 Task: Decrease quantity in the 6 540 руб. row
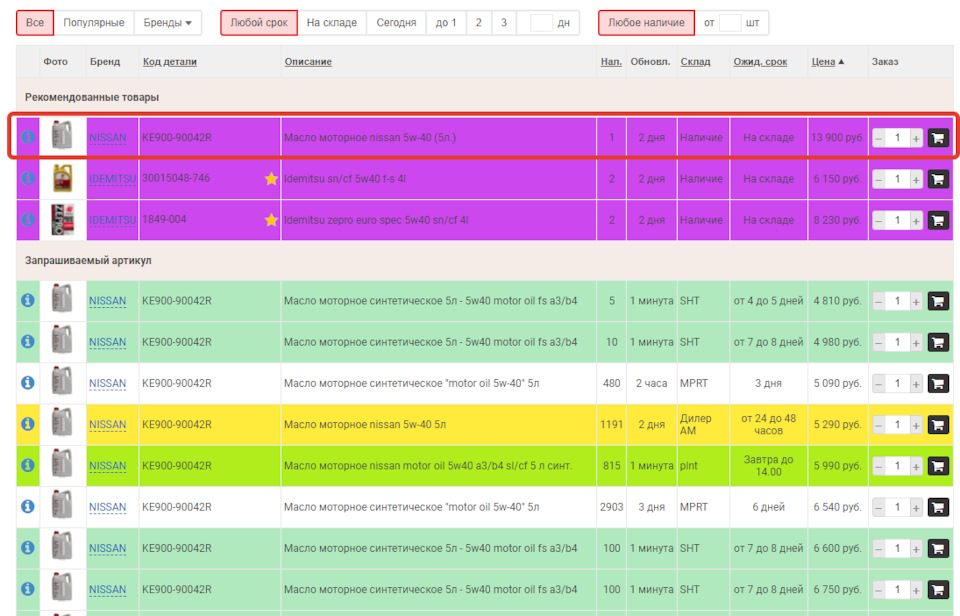click(879, 508)
